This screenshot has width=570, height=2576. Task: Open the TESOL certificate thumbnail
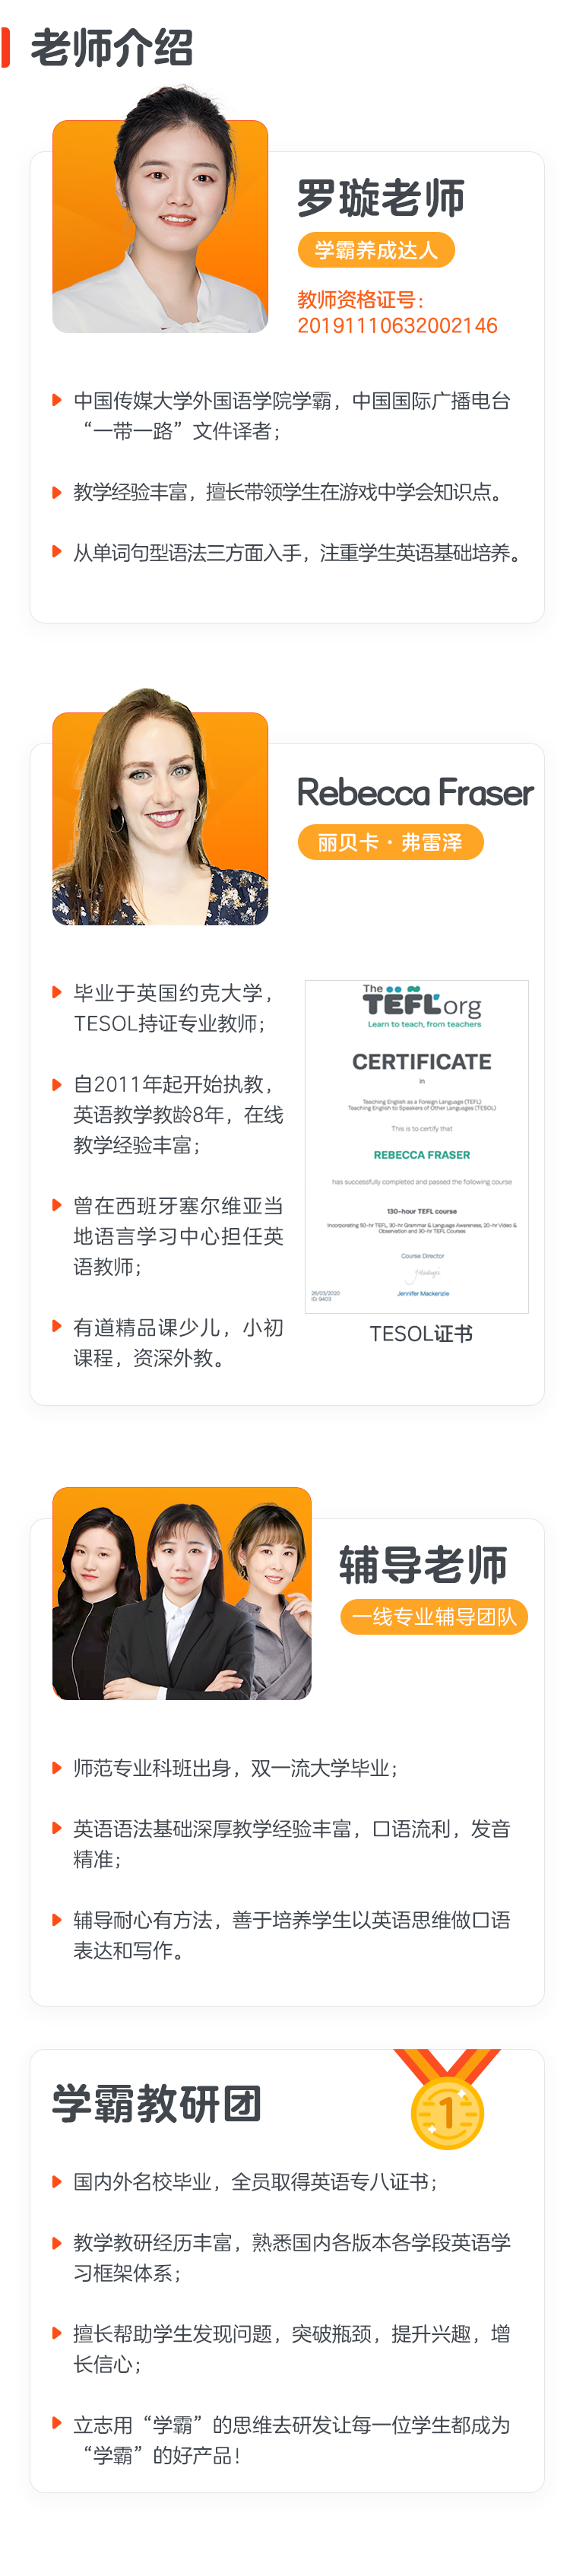tap(416, 1146)
